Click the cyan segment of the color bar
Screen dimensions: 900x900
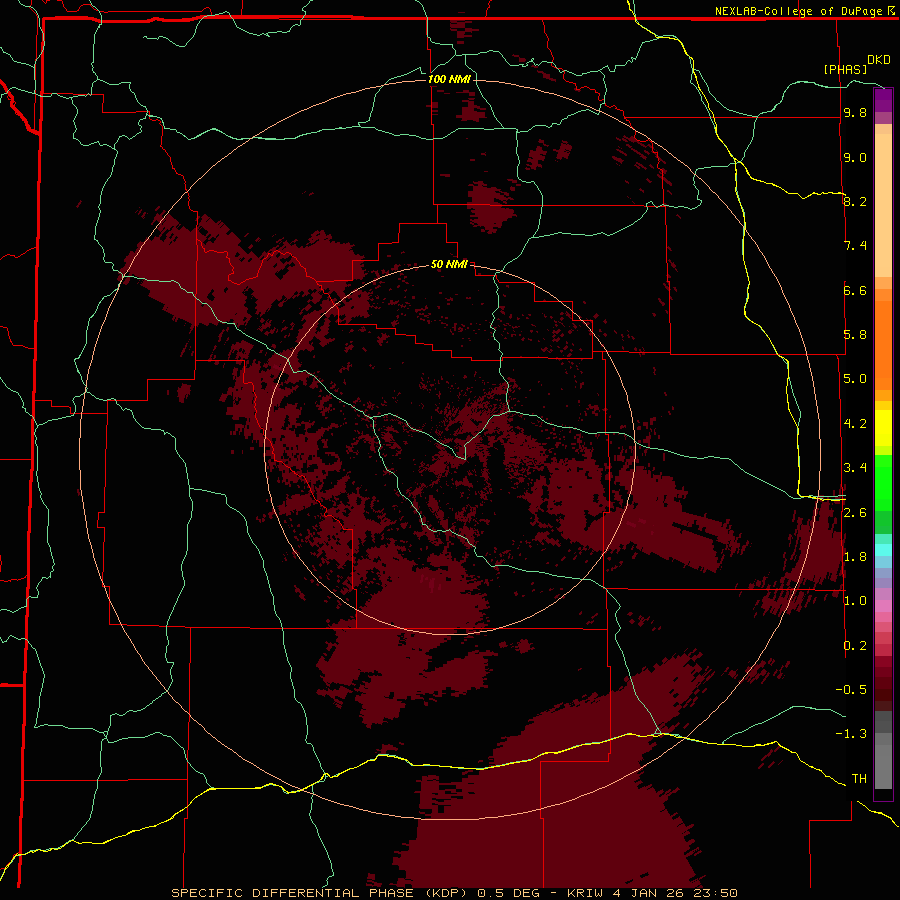tap(883, 550)
